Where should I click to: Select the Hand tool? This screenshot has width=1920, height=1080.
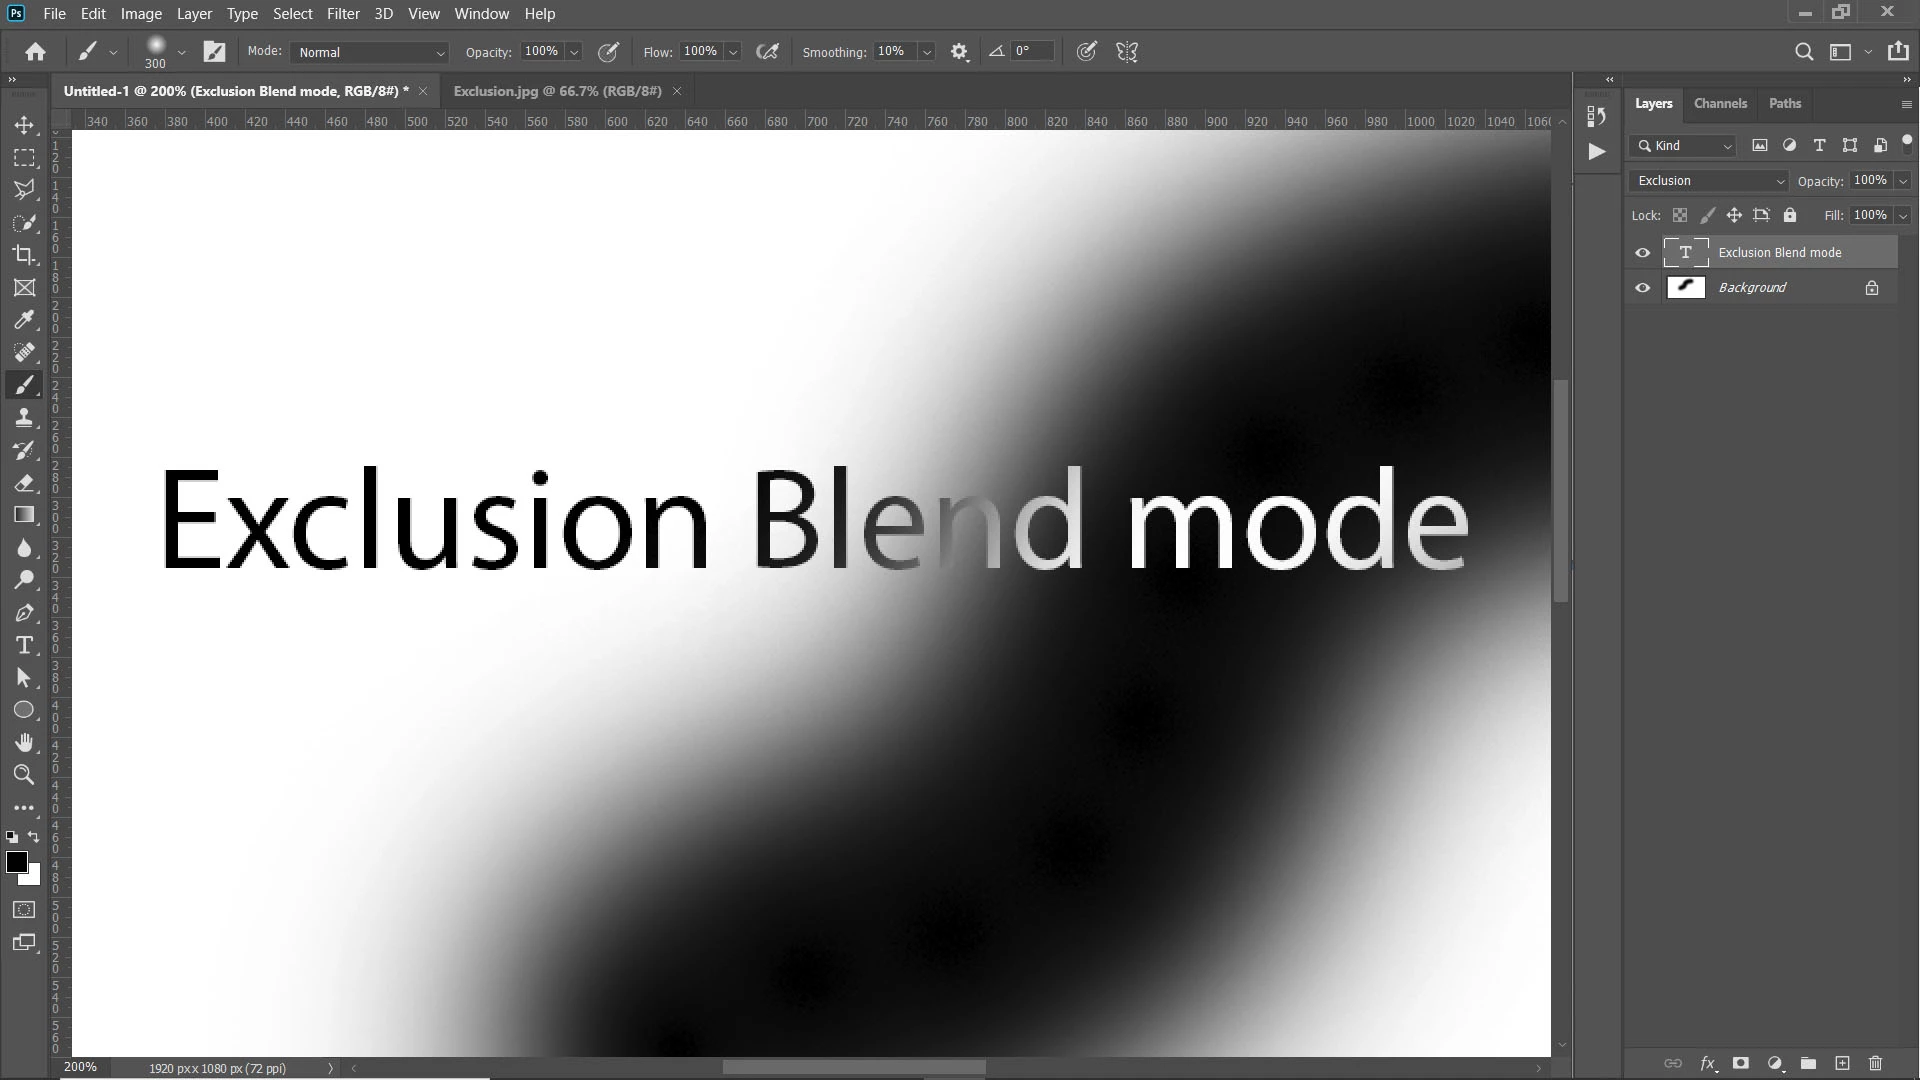24,742
